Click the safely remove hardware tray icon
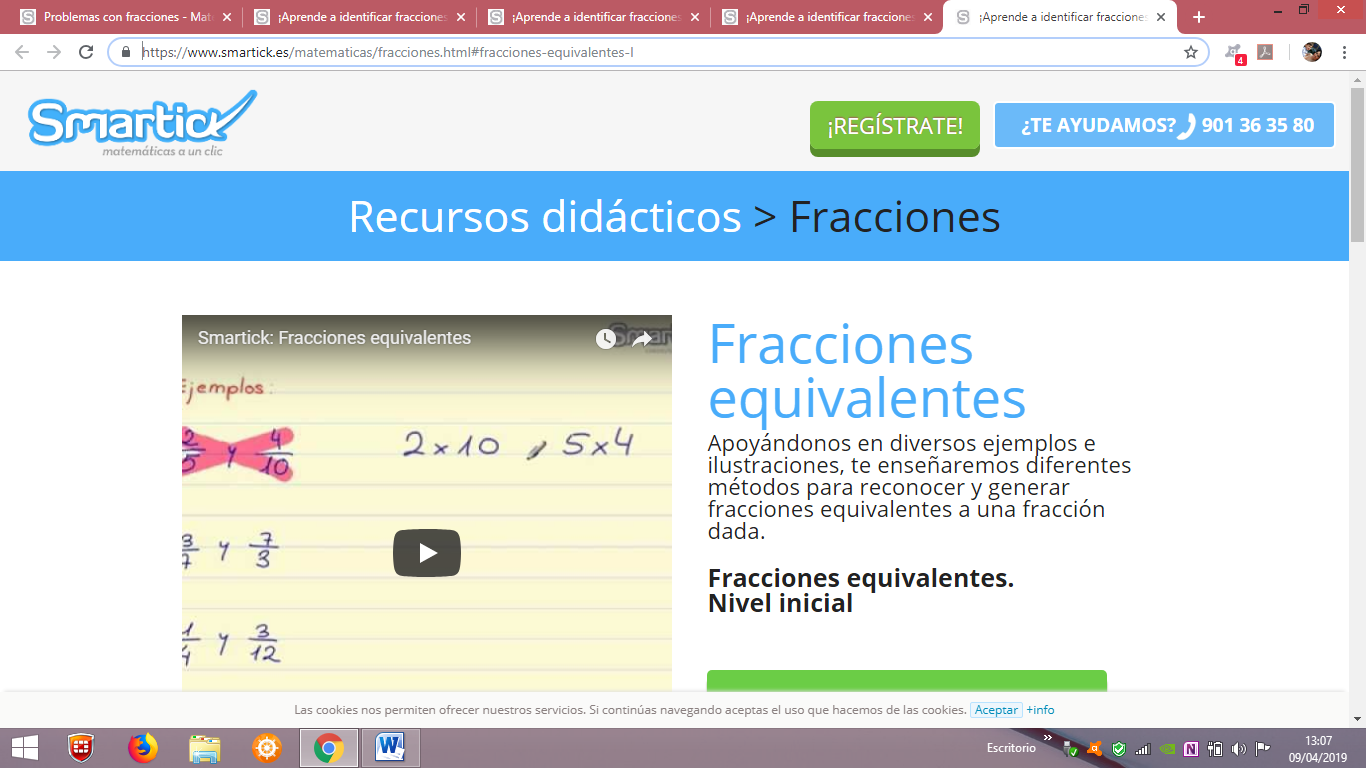Viewport: 1366px width, 768px height. click(x=1072, y=749)
